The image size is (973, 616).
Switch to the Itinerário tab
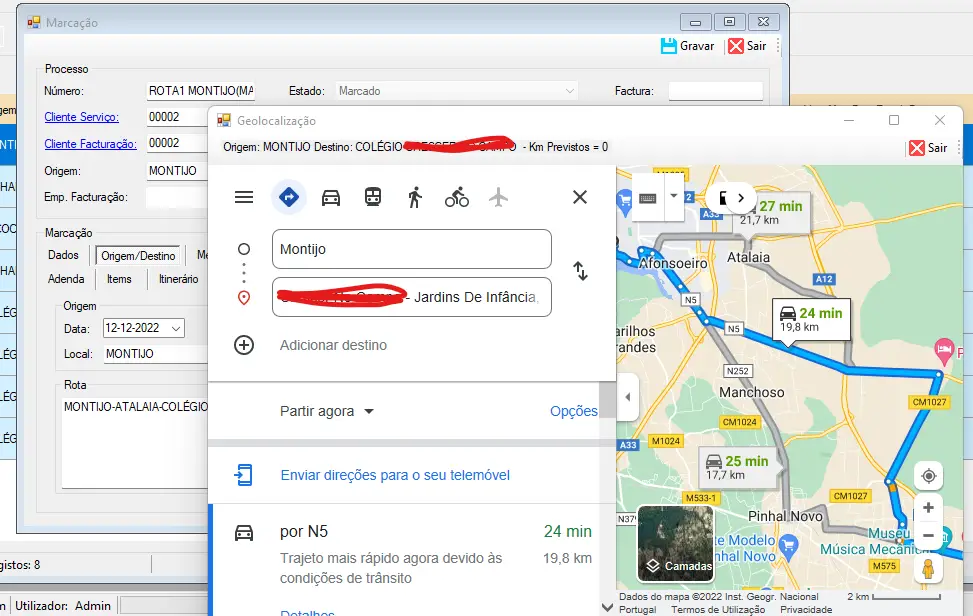(x=178, y=279)
